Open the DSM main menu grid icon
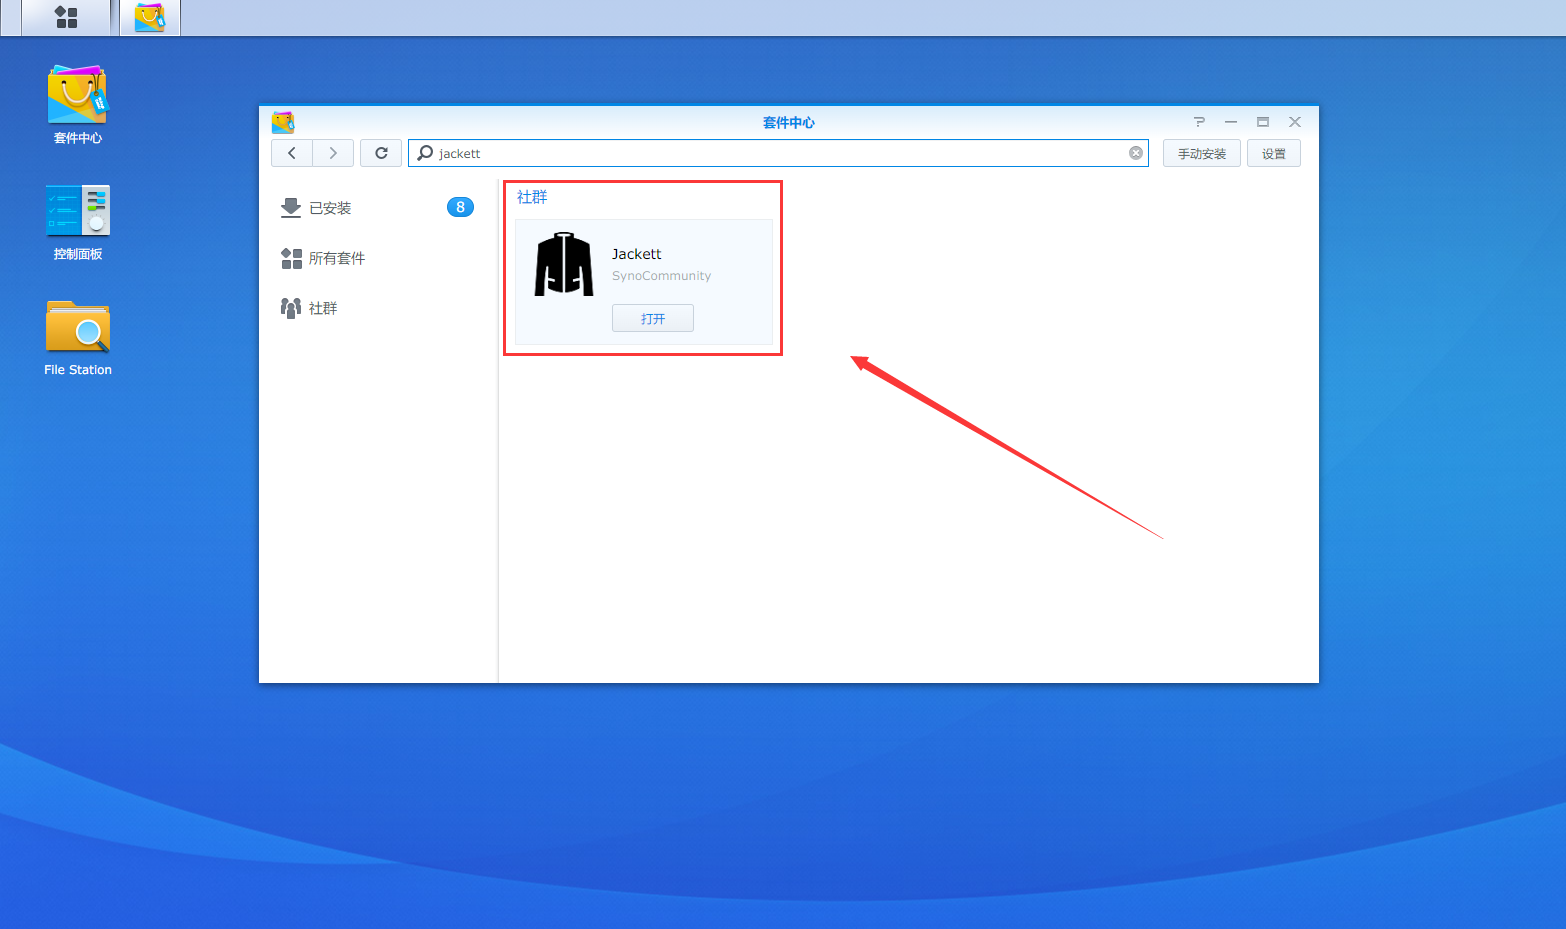This screenshot has width=1566, height=929. [x=66, y=17]
